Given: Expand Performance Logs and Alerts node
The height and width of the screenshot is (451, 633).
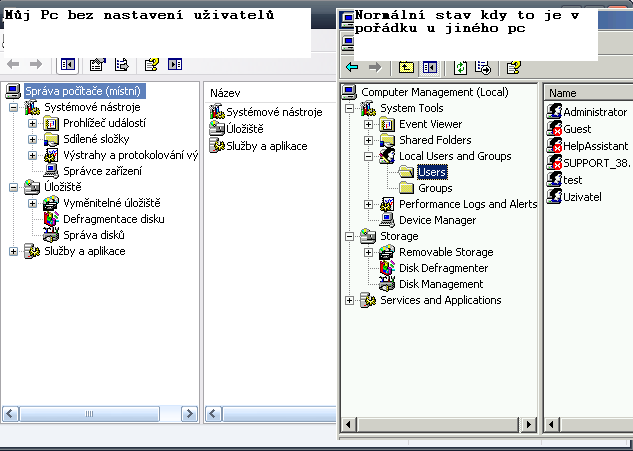Looking at the screenshot, I should coord(368,204).
